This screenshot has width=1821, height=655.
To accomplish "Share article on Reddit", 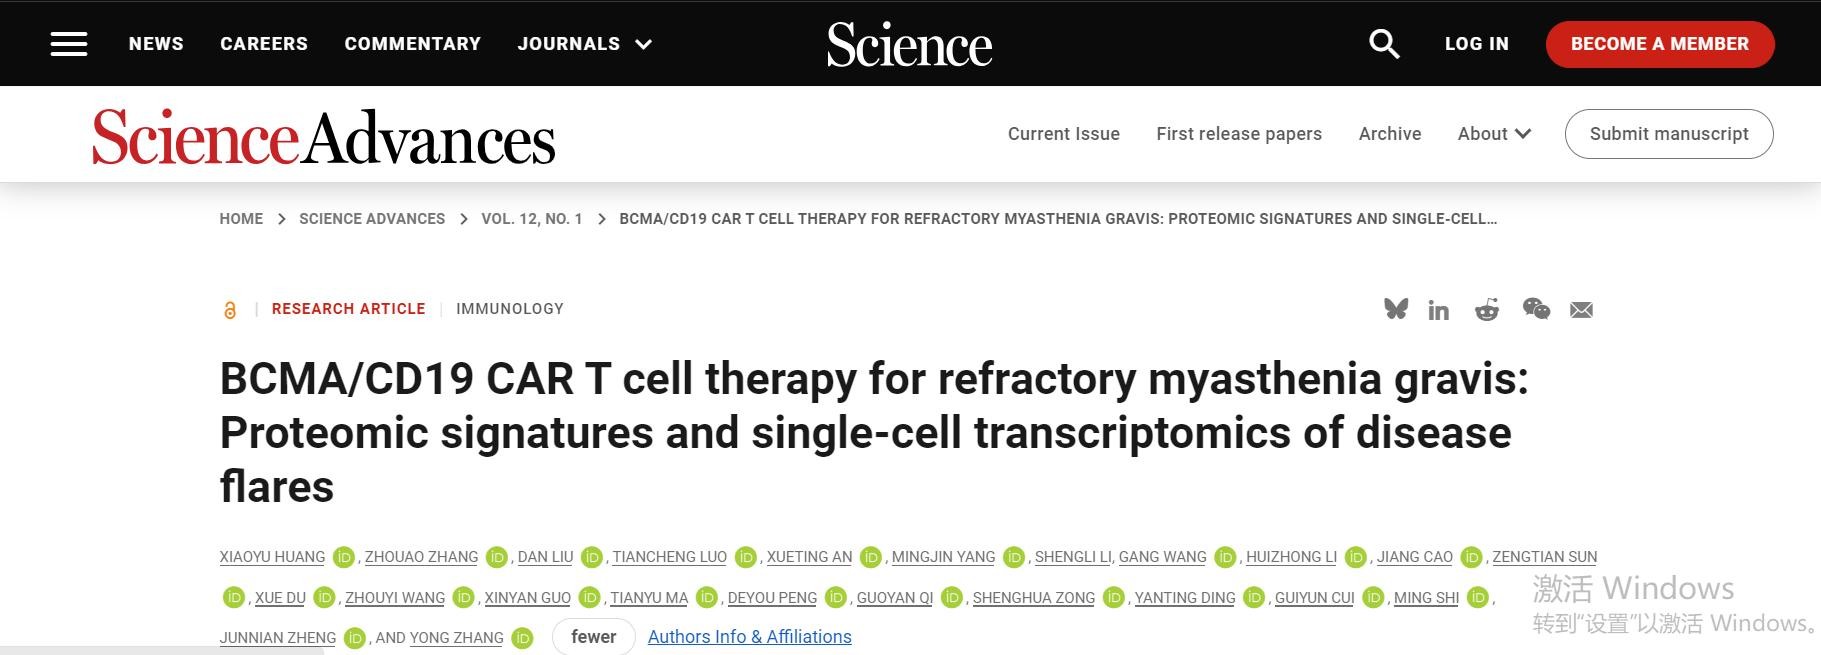I will pyautogui.click(x=1487, y=310).
